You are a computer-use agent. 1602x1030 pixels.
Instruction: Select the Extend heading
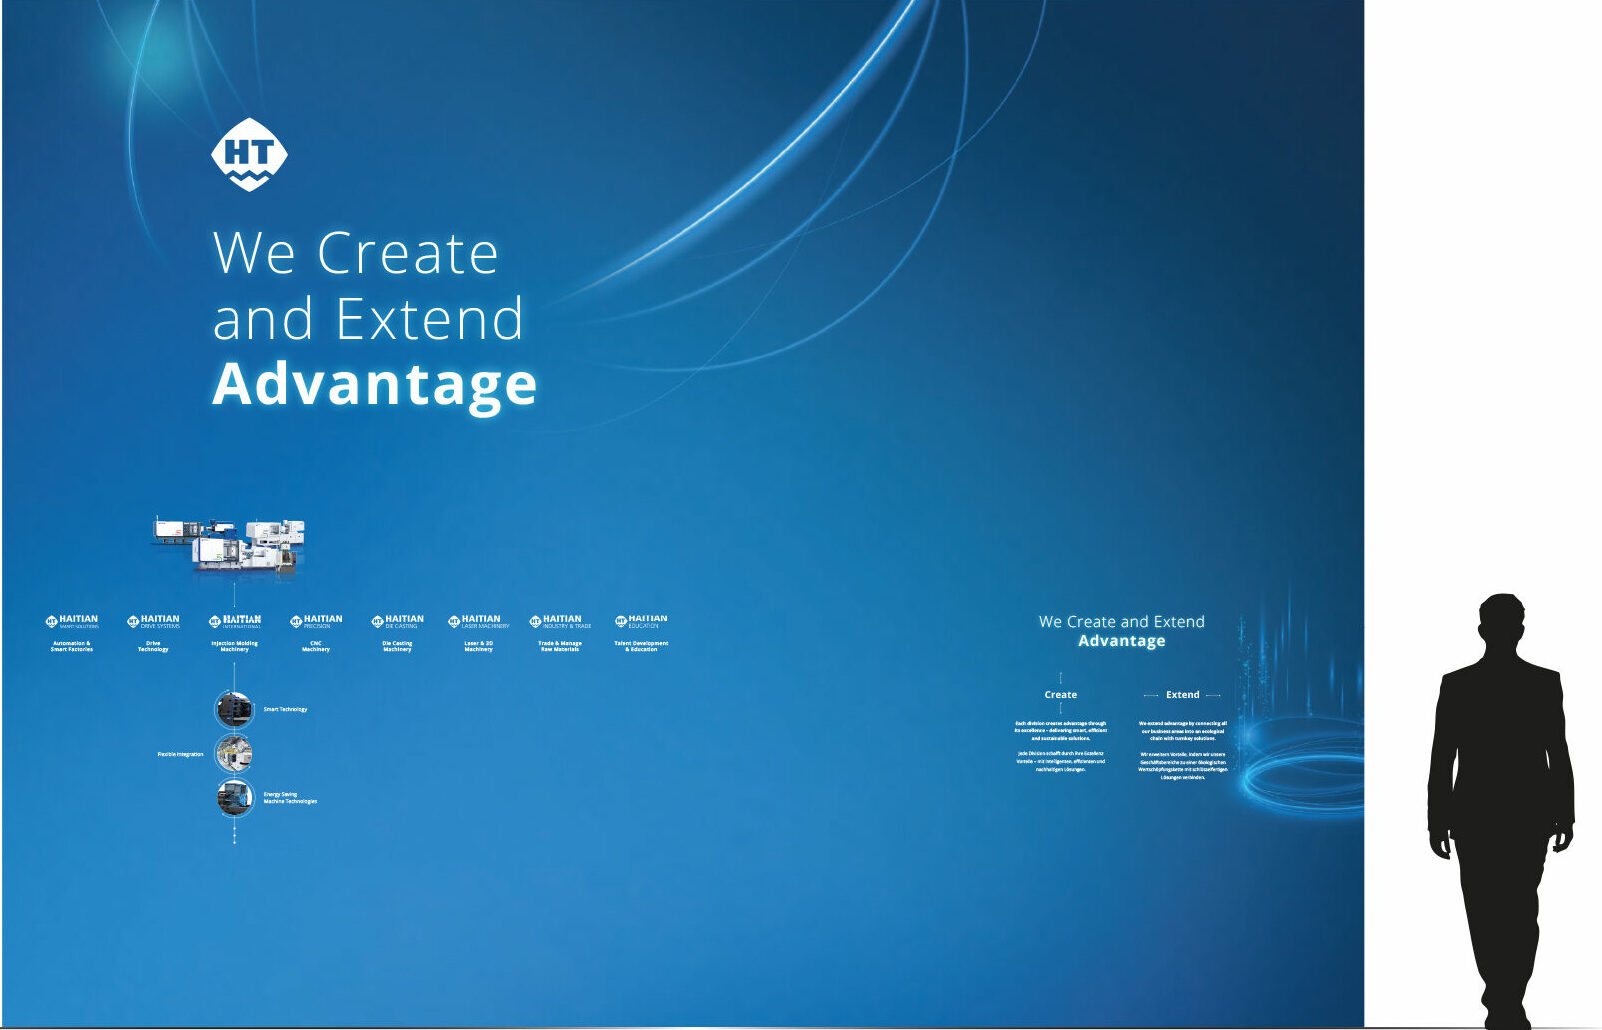click(1182, 694)
